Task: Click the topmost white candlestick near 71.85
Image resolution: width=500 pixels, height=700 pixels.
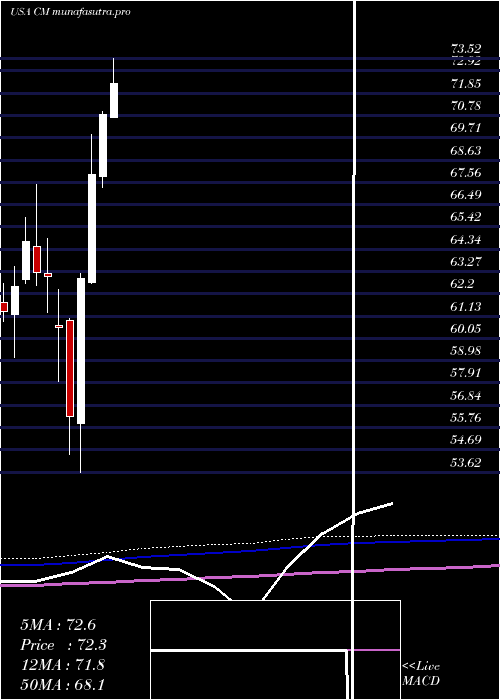Action: (114, 100)
